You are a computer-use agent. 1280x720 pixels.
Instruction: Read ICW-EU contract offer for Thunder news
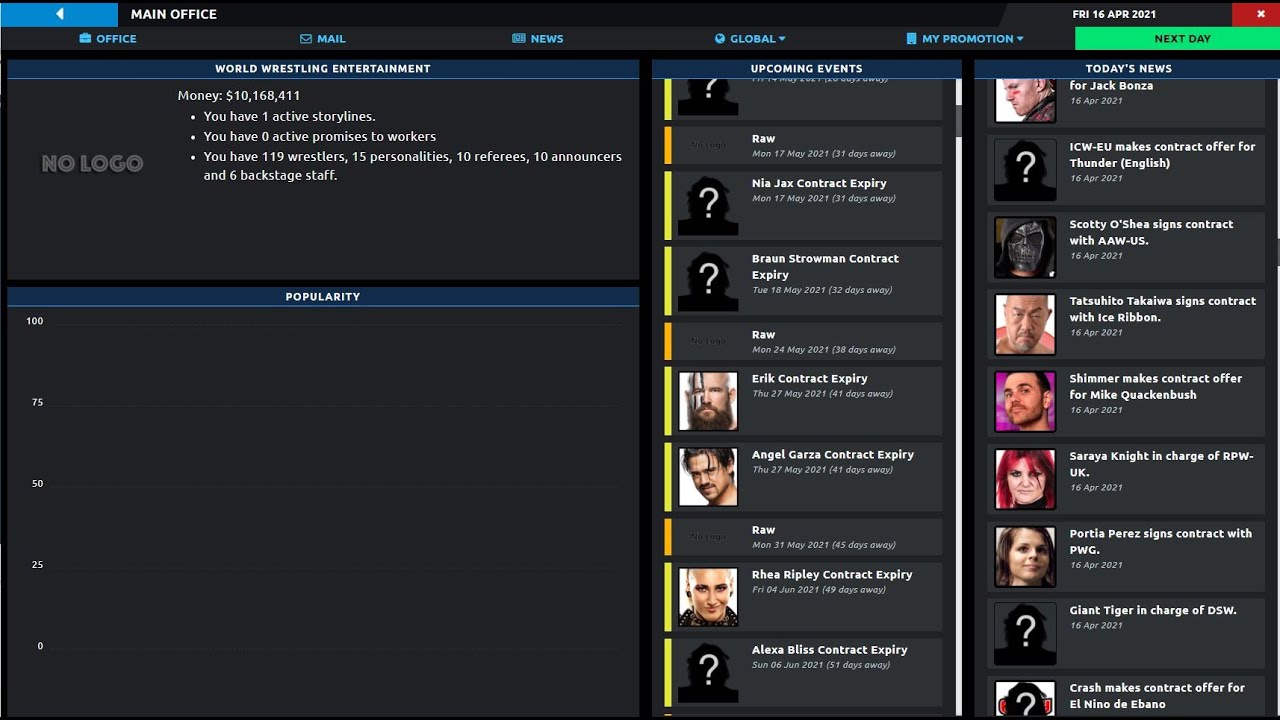pyautogui.click(x=1126, y=169)
